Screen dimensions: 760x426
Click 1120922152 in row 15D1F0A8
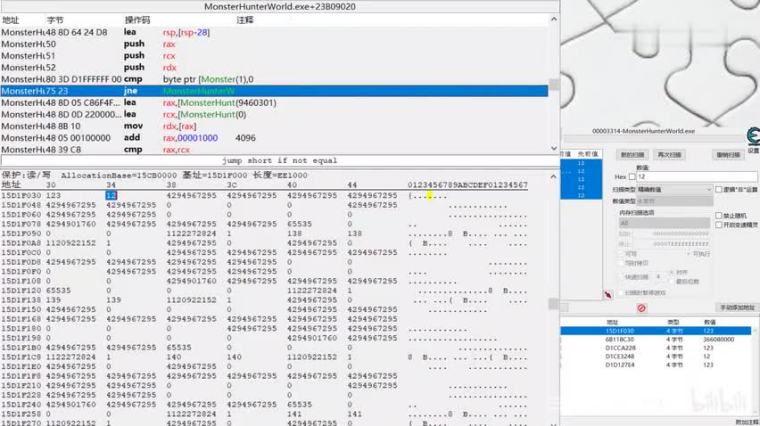click(71, 243)
